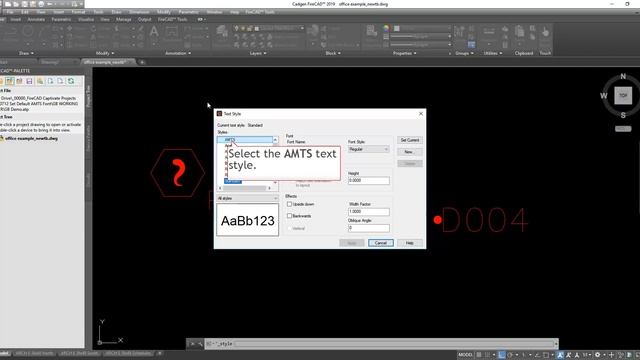Click N on the ViewCube compass
The width and height of the screenshot is (640, 360).
click(623, 76)
